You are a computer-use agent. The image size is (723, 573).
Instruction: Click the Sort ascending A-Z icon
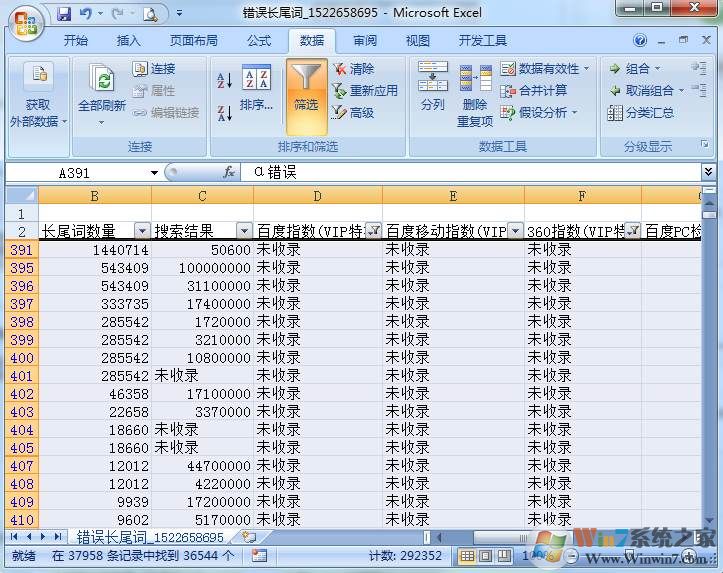[224, 81]
